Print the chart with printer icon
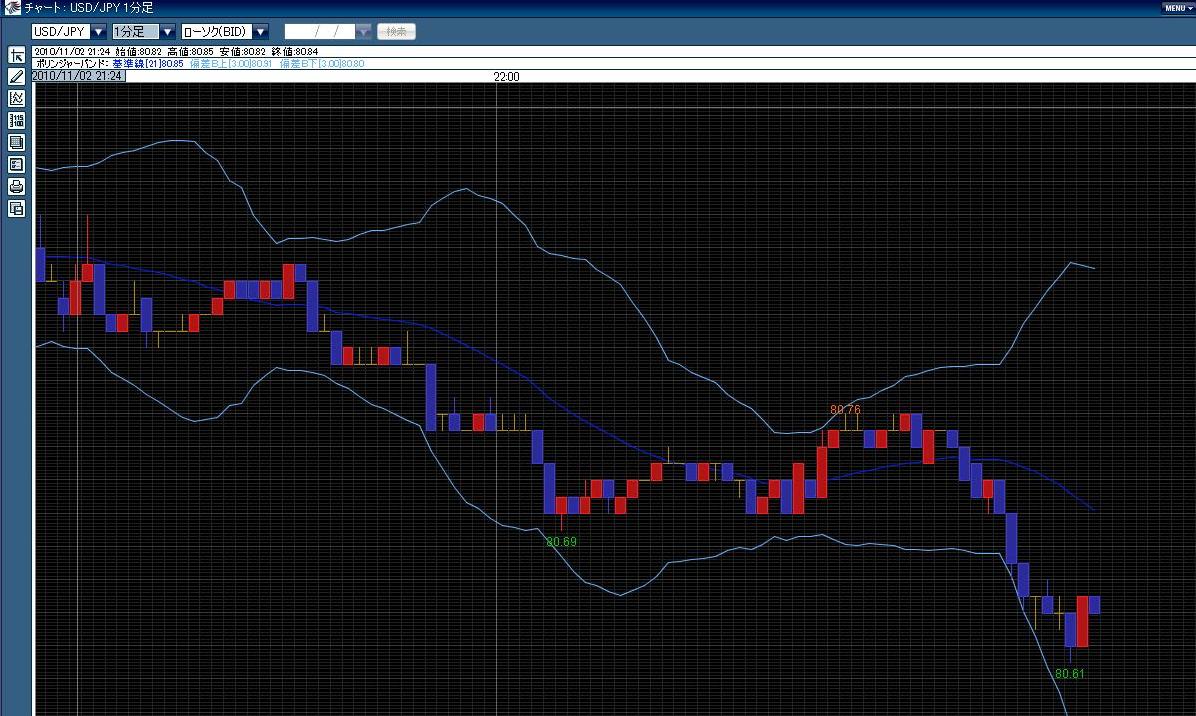1196x716 pixels. point(16,187)
